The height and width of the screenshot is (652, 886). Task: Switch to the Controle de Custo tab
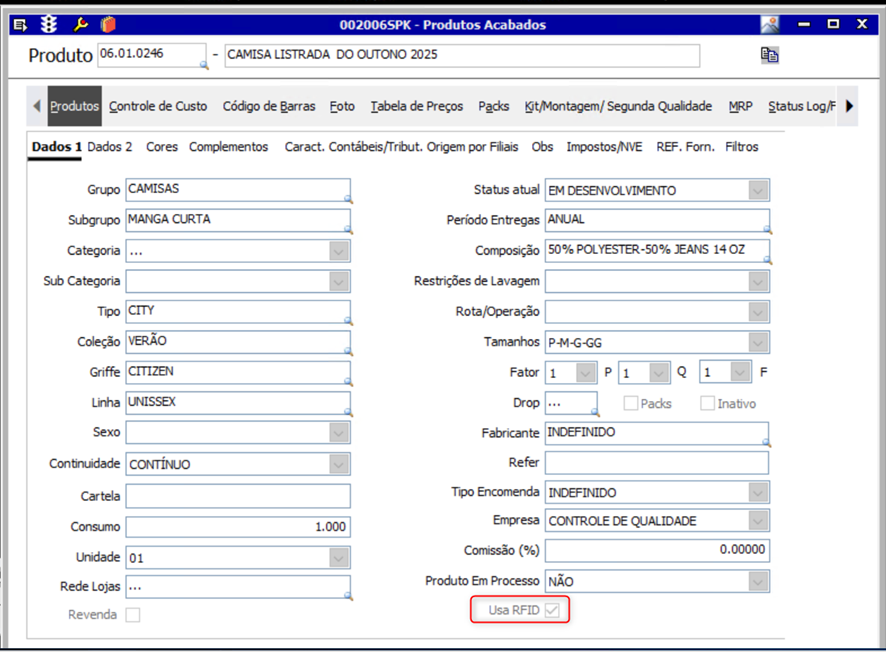(x=158, y=106)
